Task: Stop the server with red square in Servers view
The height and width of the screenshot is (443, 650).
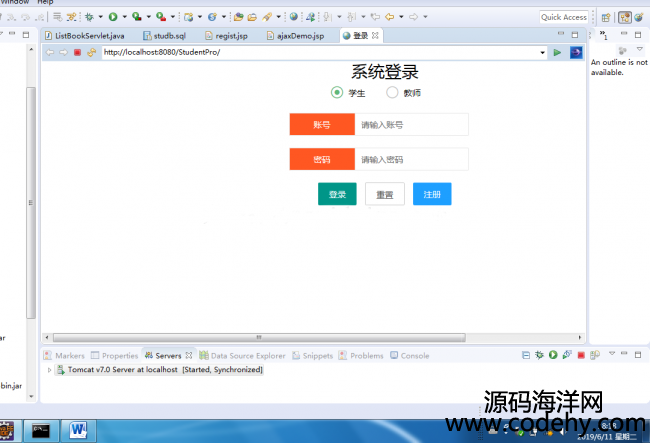Action: pos(581,356)
